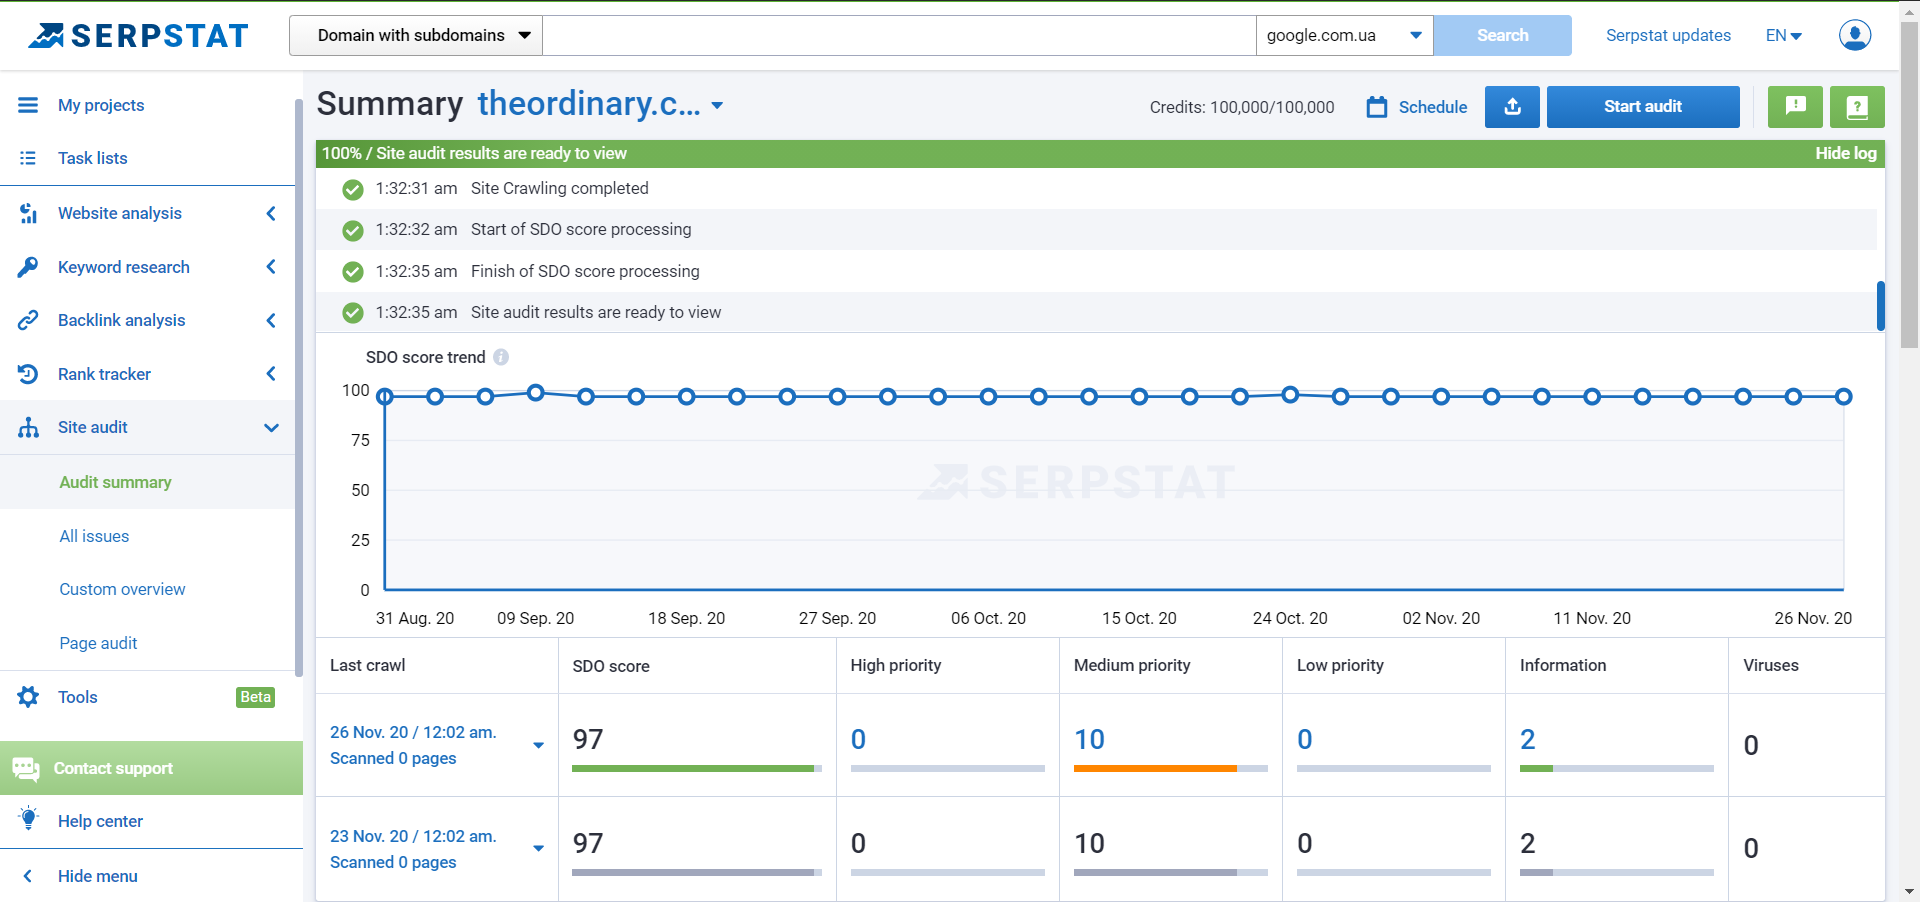
Task: Click the page vertical scrollbar
Action: [x=1909, y=185]
